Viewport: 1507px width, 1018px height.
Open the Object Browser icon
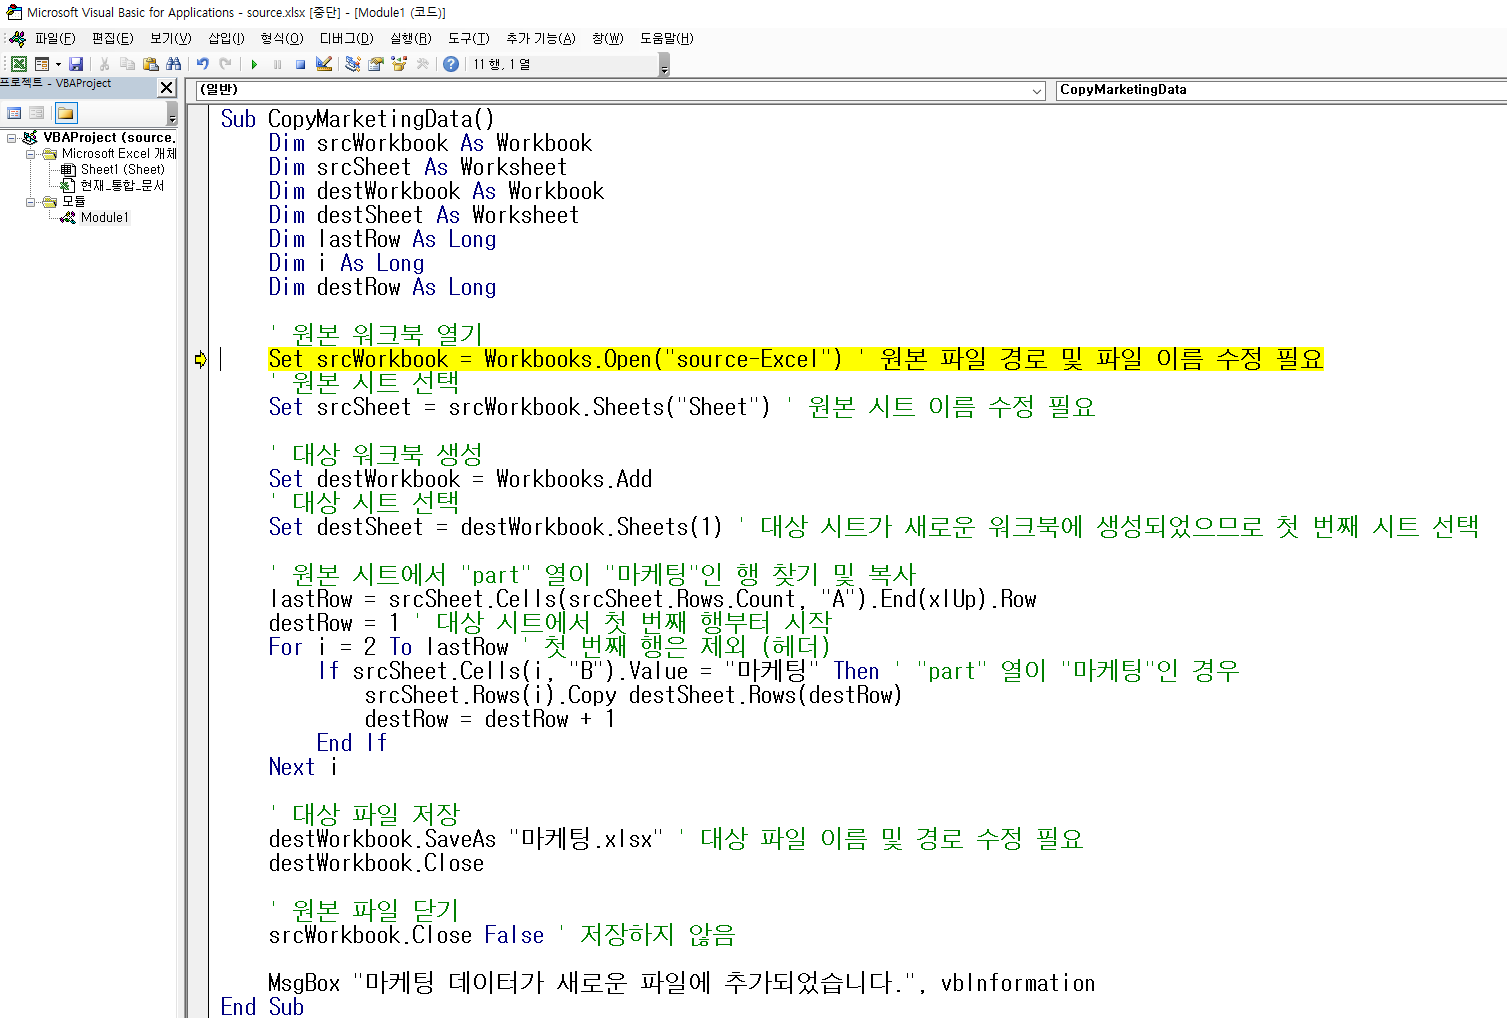click(x=399, y=64)
